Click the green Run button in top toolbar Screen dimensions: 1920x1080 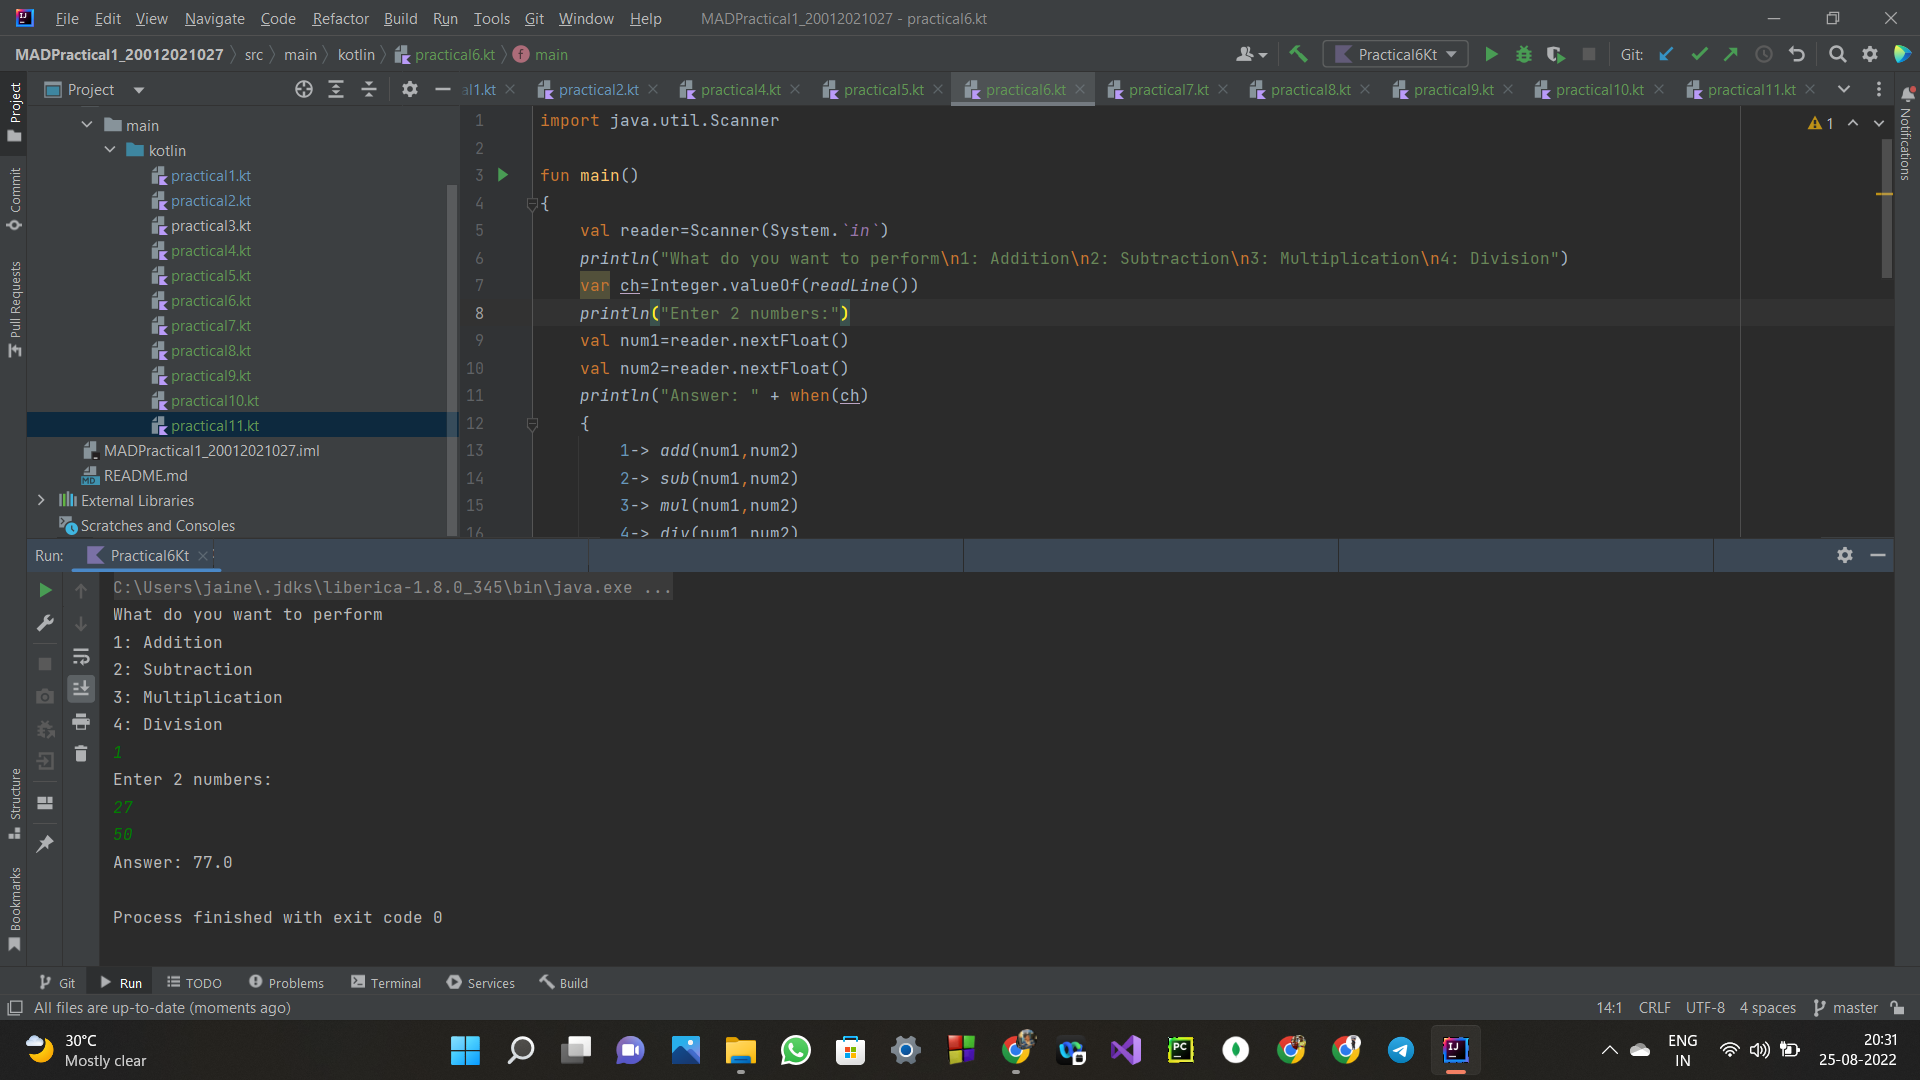point(1491,54)
